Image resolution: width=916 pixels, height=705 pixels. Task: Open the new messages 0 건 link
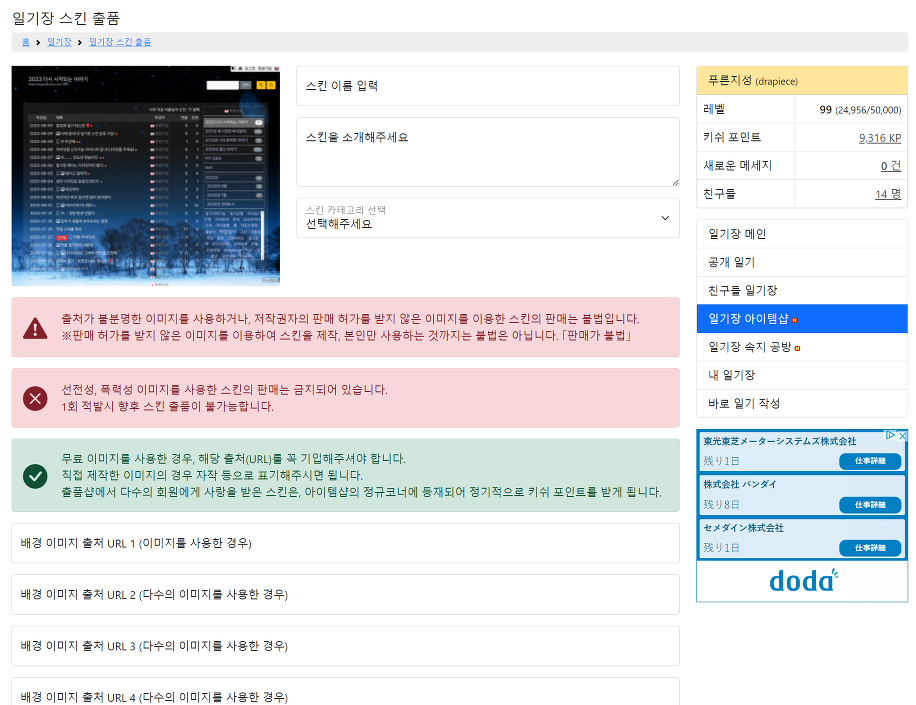click(x=890, y=166)
